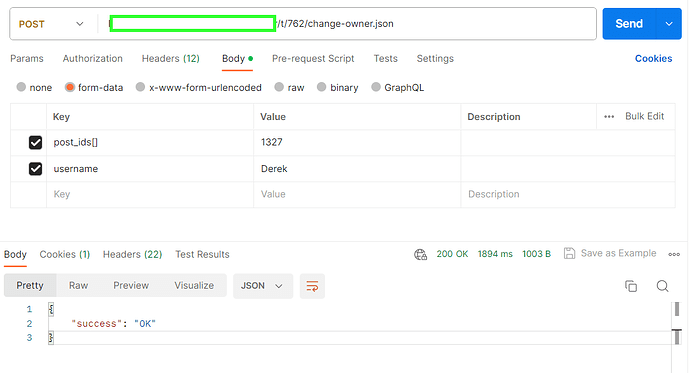Image resolution: width=690 pixels, height=373 pixels.
Task: Open the JSON format dropdown
Action: (263, 286)
